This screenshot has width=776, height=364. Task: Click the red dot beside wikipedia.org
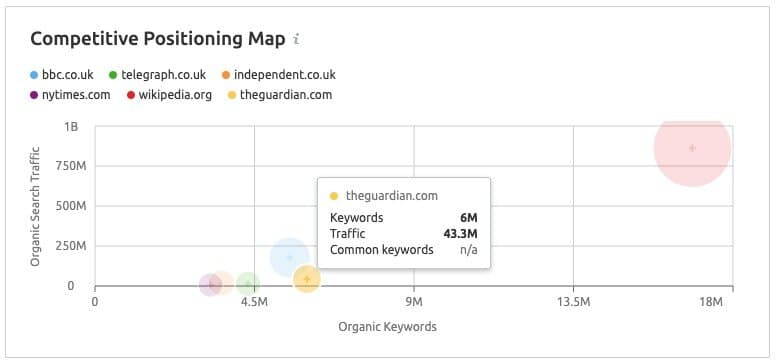coord(131,95)
